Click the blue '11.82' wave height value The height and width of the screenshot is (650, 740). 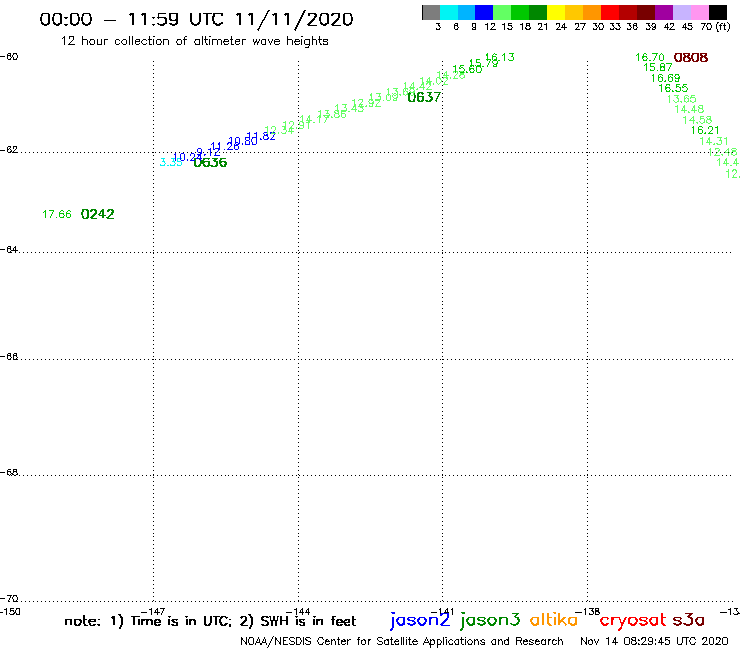coord(261,136)
